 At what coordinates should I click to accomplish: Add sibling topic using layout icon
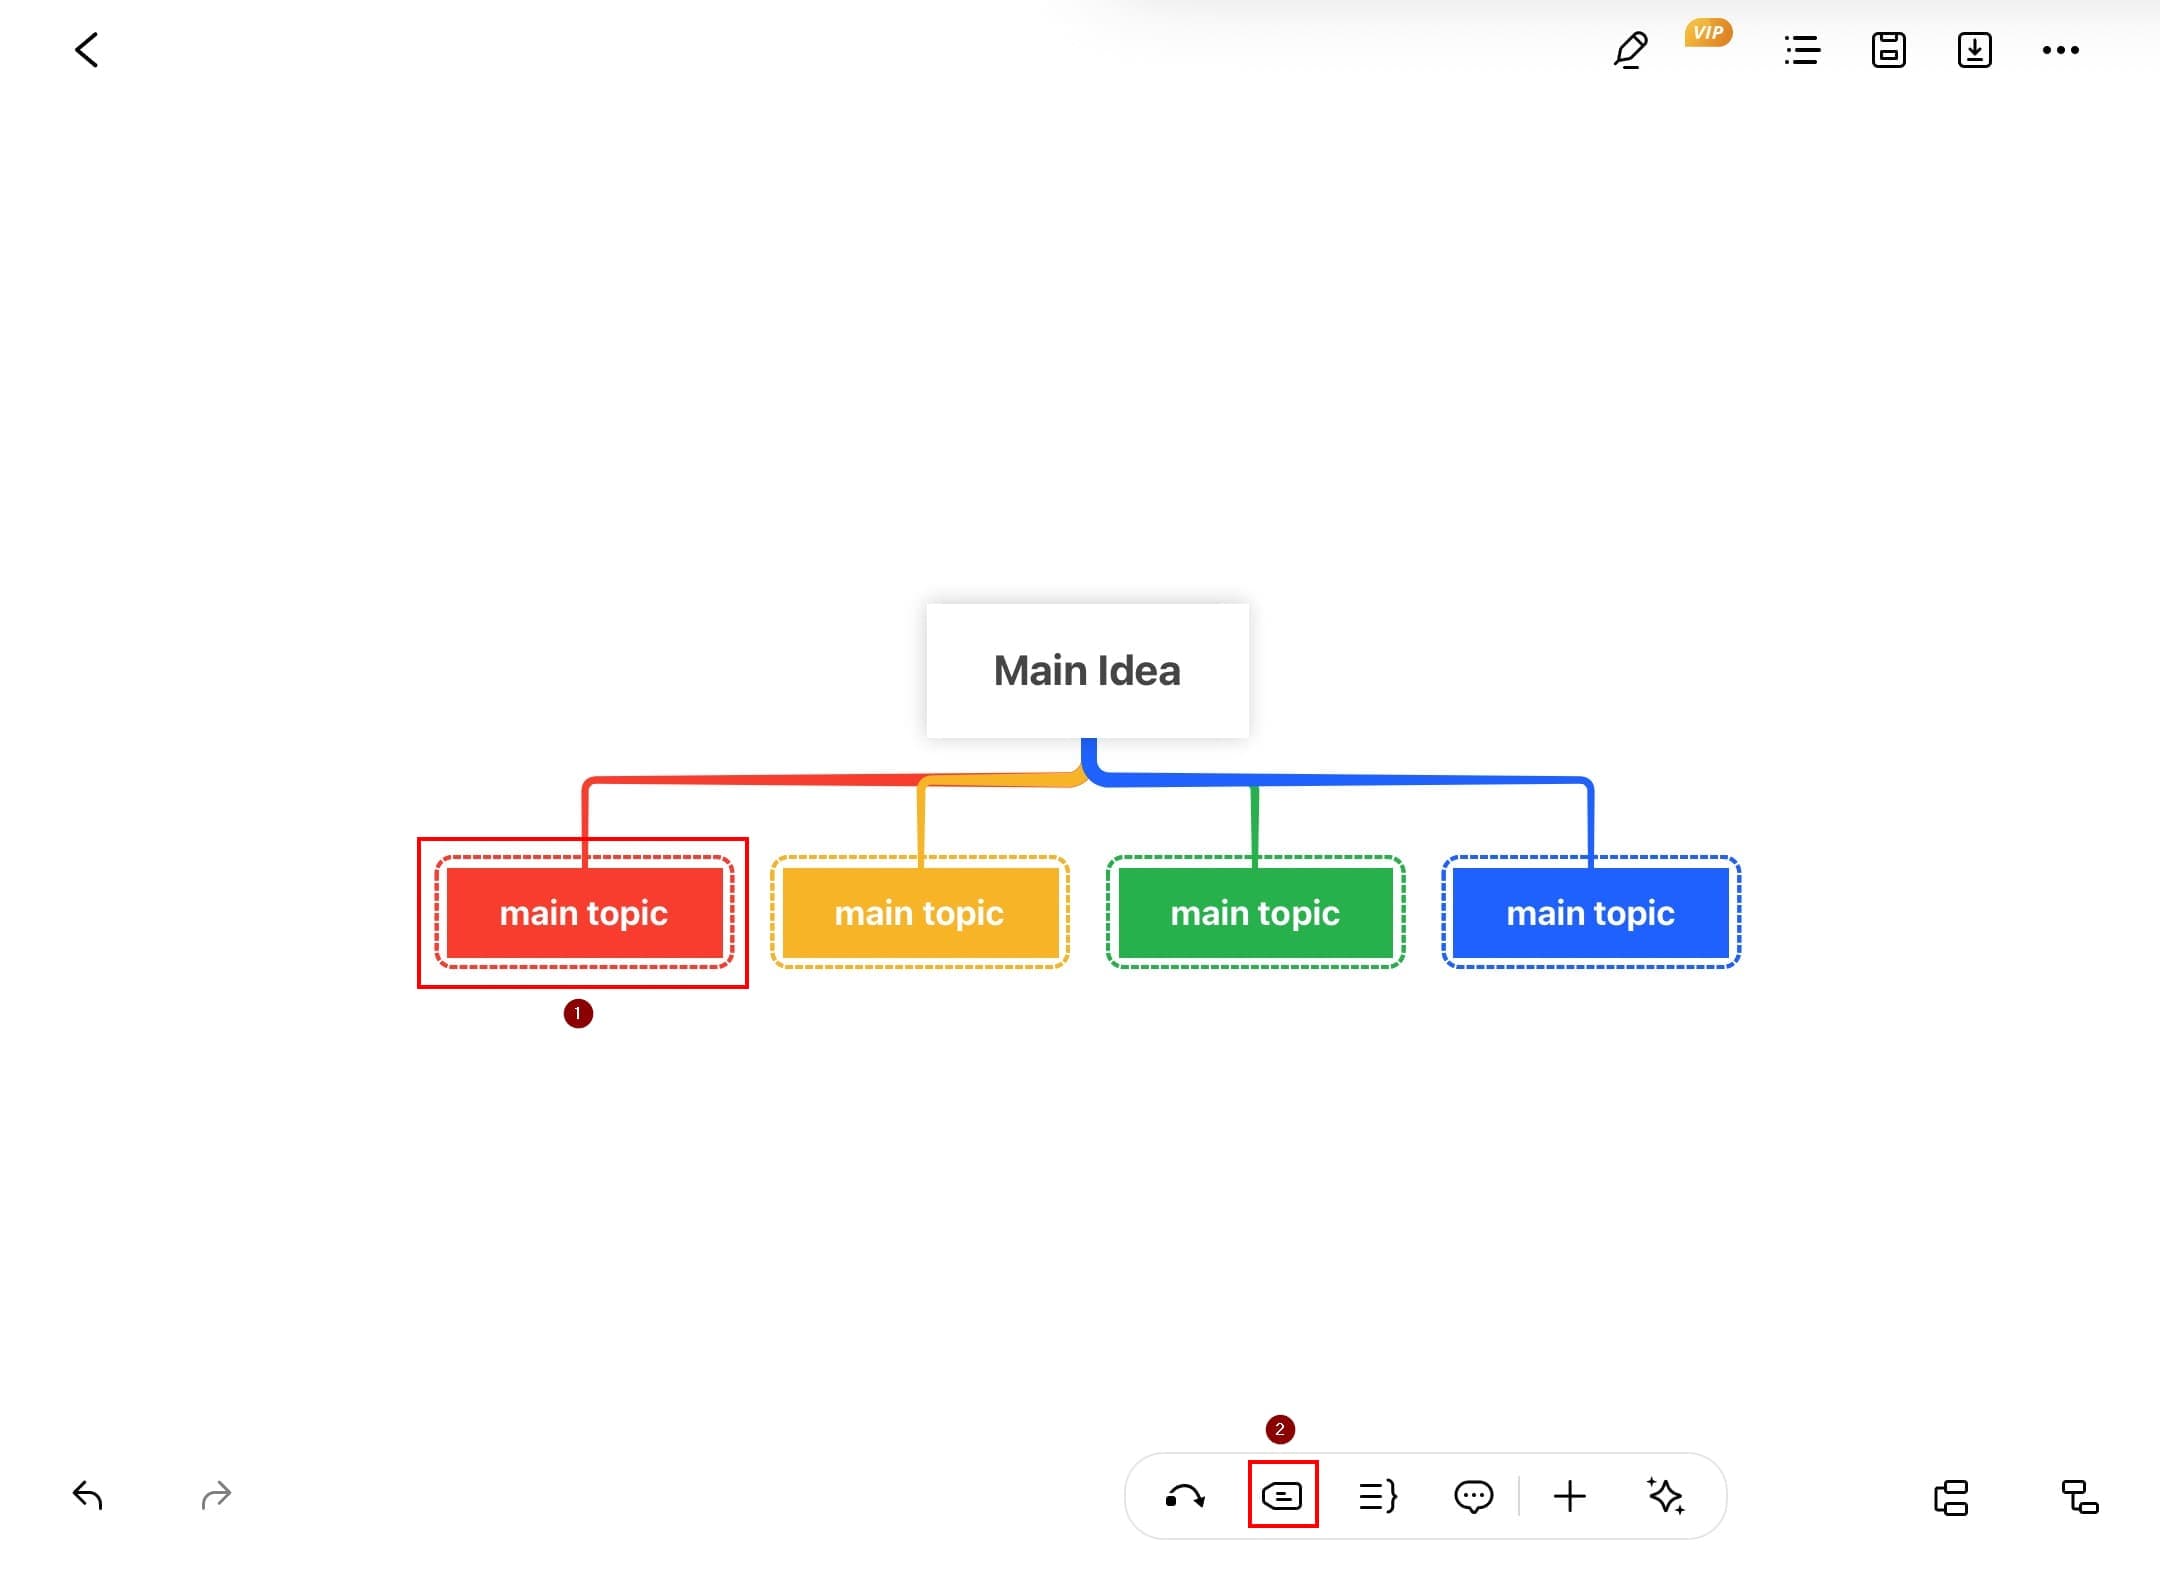click(1951, 1498)
